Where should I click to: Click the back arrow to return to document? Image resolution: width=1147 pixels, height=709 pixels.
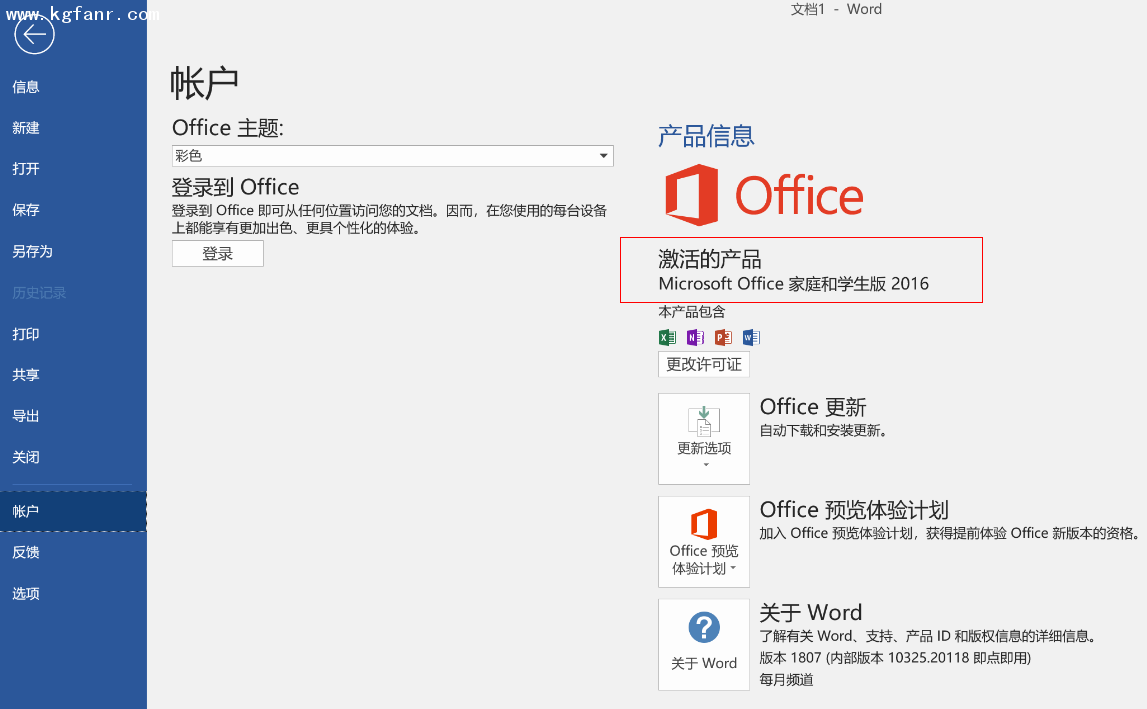35,36
